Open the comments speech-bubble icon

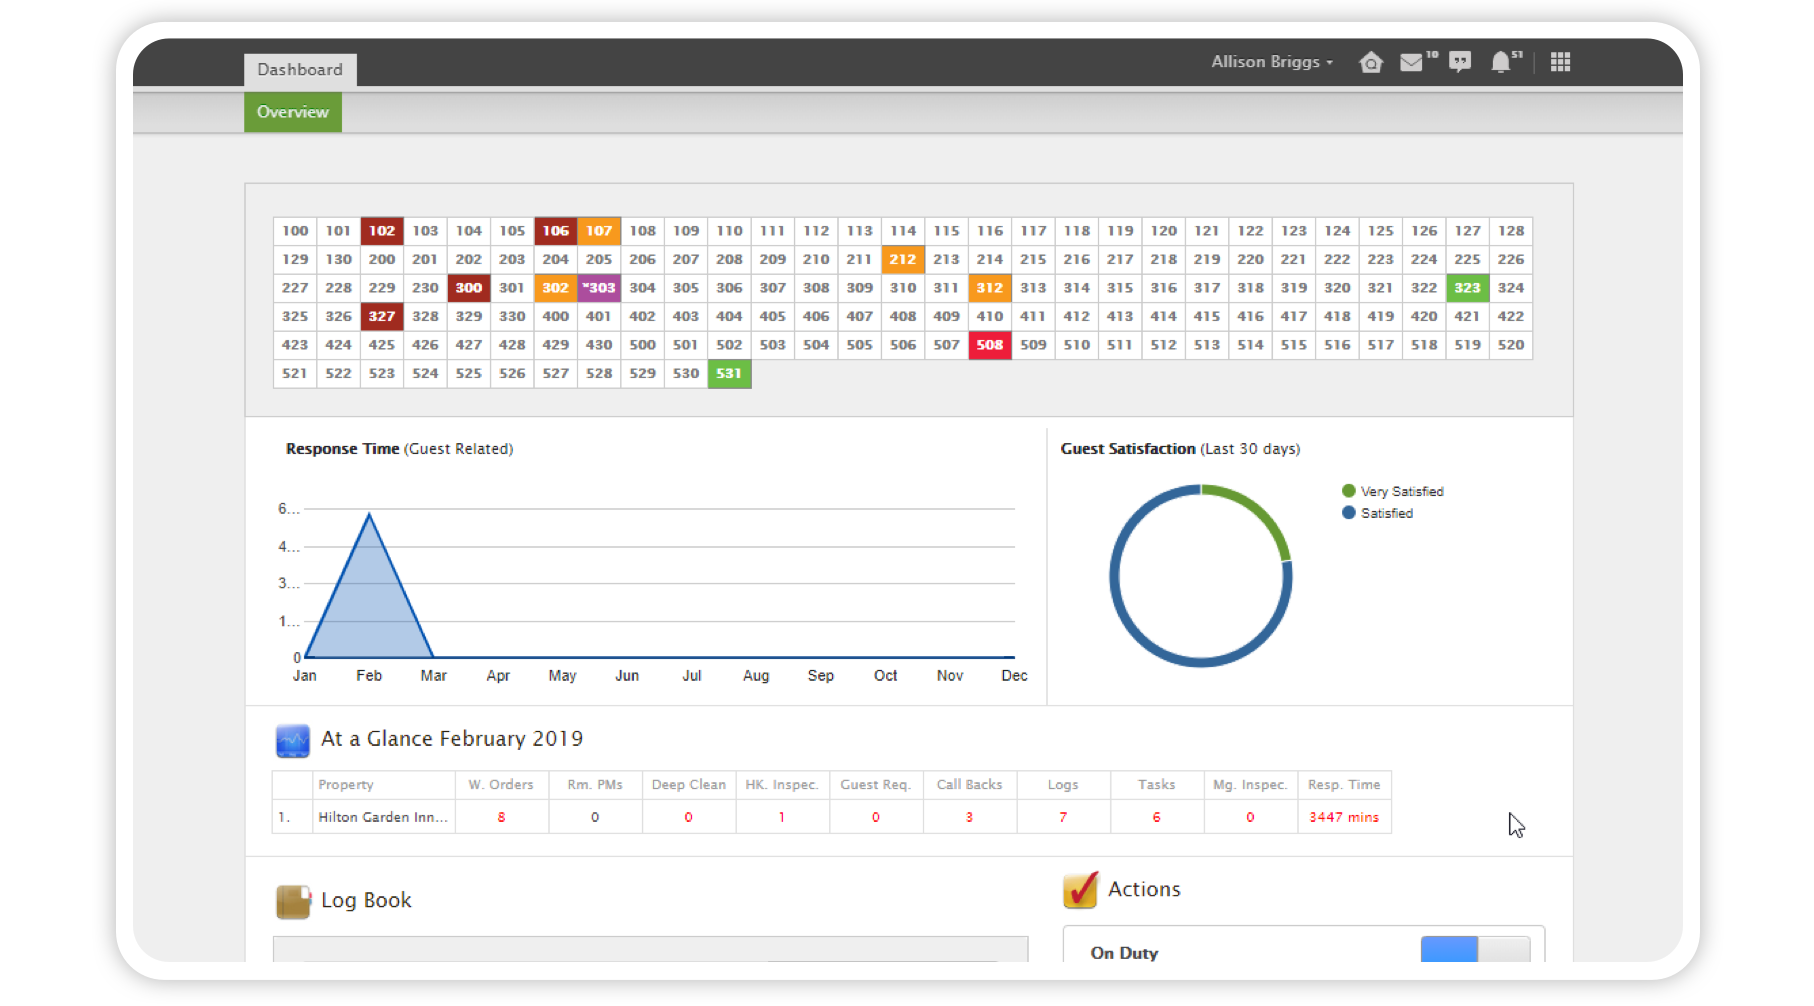coord(1459,62)
